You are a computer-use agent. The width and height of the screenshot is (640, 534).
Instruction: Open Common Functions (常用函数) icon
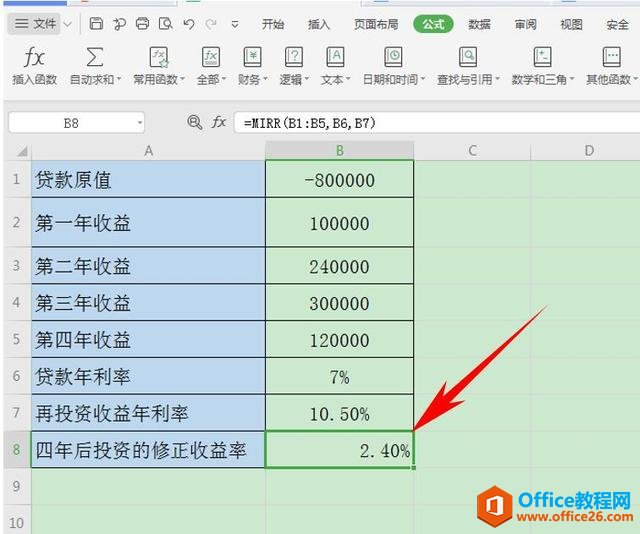[159, 57]
